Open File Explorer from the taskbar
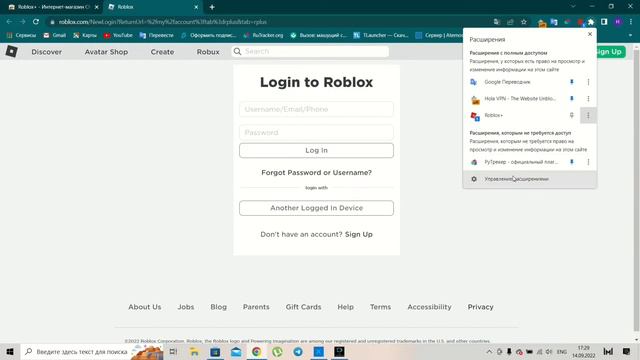 [194, 352]
